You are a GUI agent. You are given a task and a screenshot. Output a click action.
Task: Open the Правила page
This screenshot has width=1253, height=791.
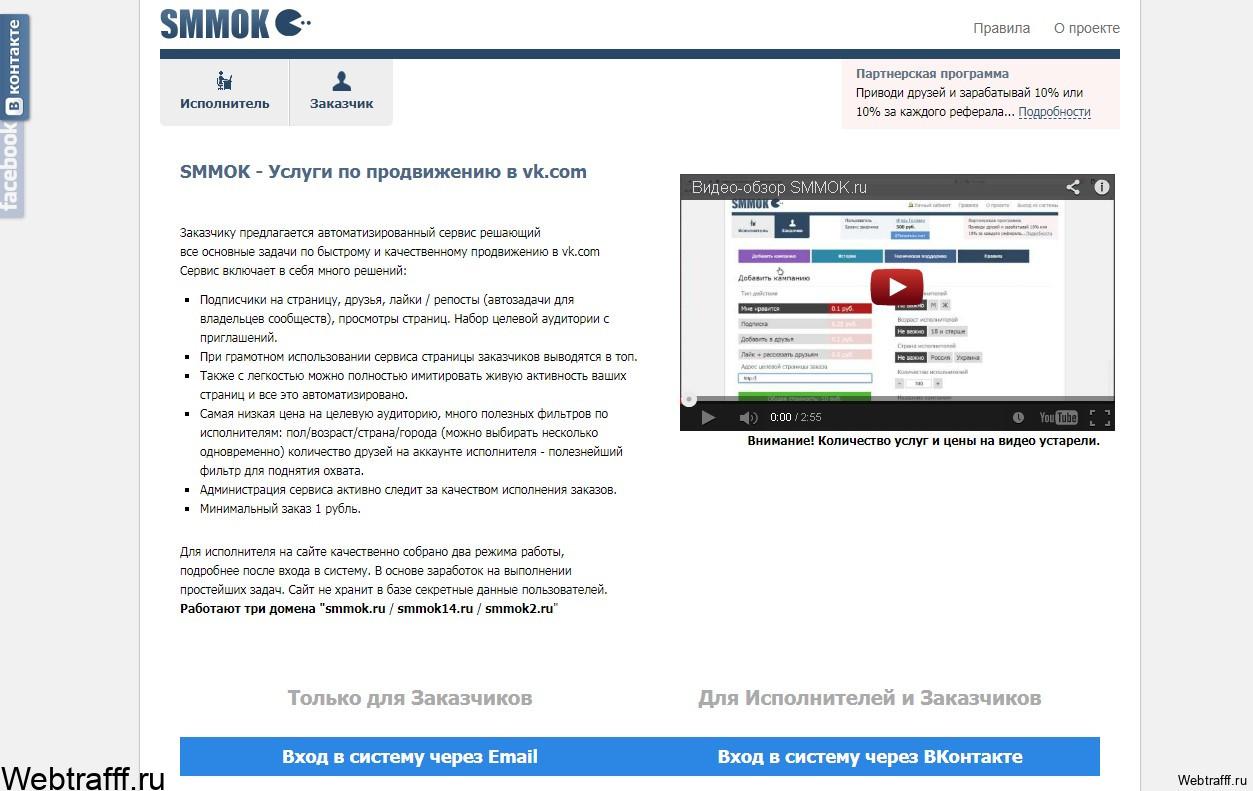tap(1001, 28)
